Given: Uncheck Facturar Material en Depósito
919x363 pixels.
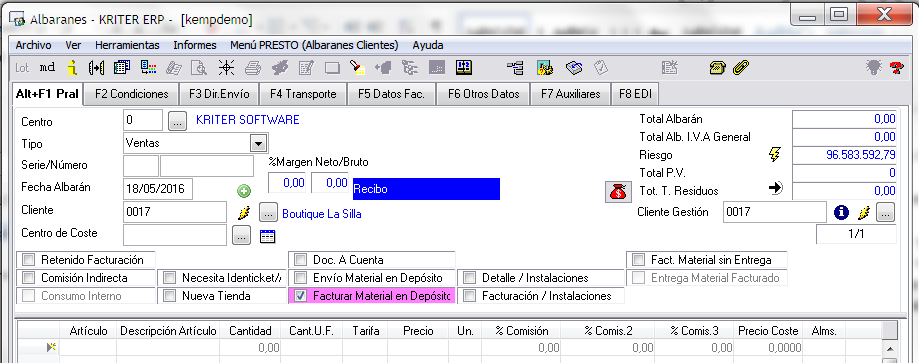Looking at the screenshot, I should (x=301, y=296).
